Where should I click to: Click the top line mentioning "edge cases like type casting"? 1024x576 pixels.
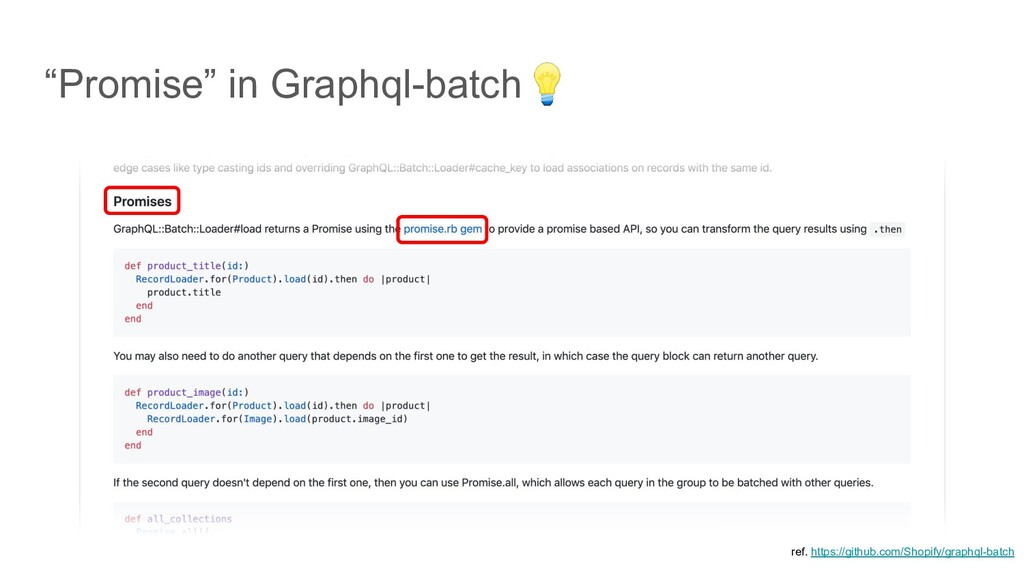(442, 167)
